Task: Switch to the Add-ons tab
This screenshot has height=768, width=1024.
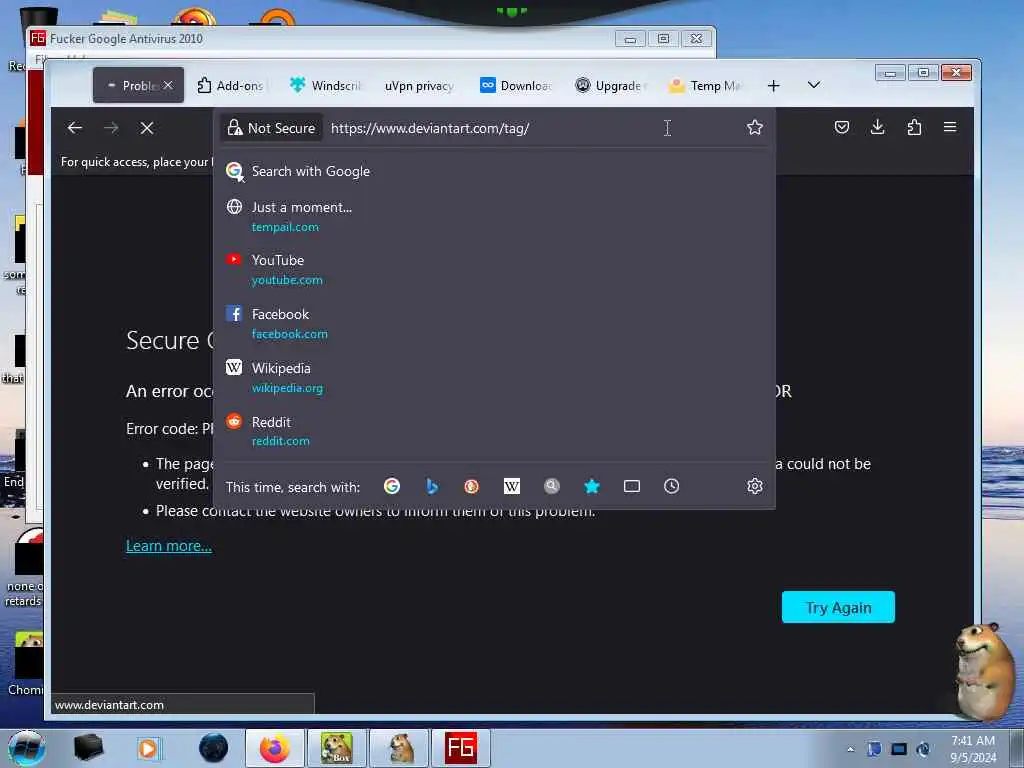Action: tap(230, 86)
